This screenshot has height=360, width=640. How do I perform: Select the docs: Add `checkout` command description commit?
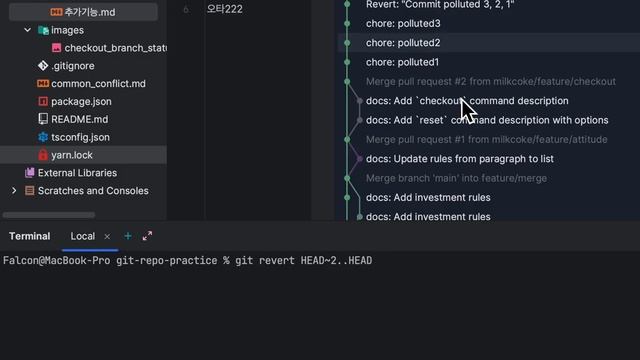[x=467, y=101]
